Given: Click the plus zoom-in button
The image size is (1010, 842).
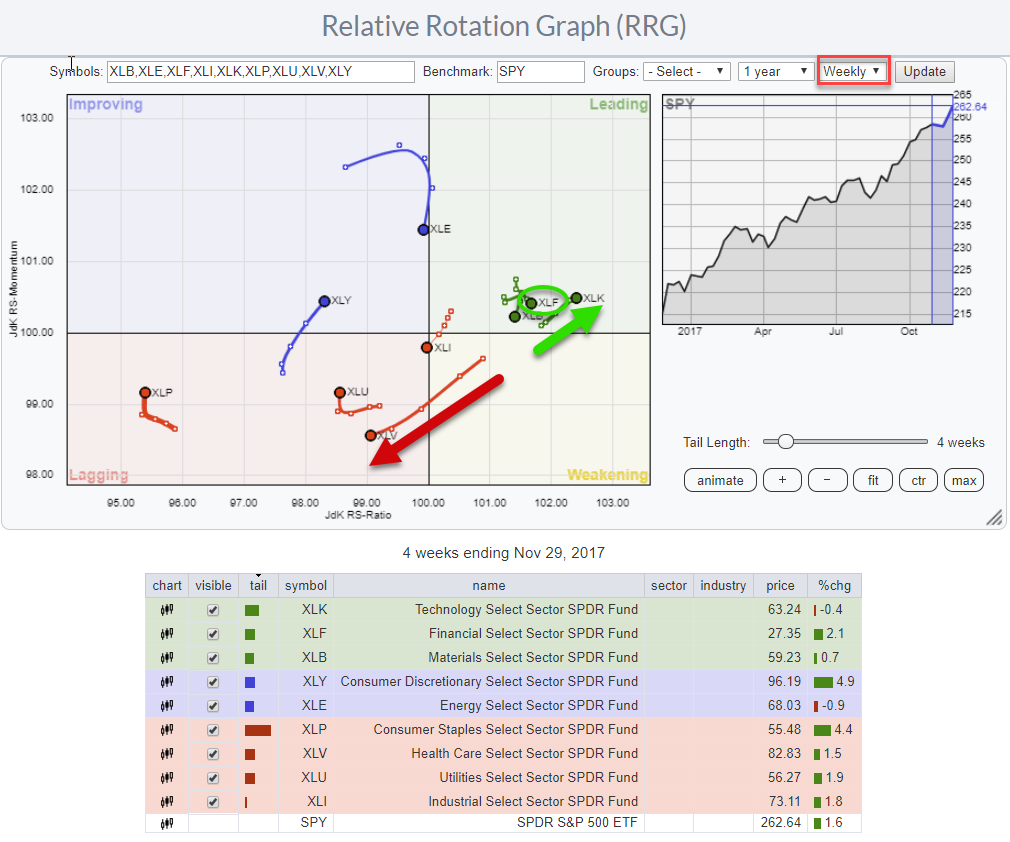Looking at the screenshot, I should point(782,480).
